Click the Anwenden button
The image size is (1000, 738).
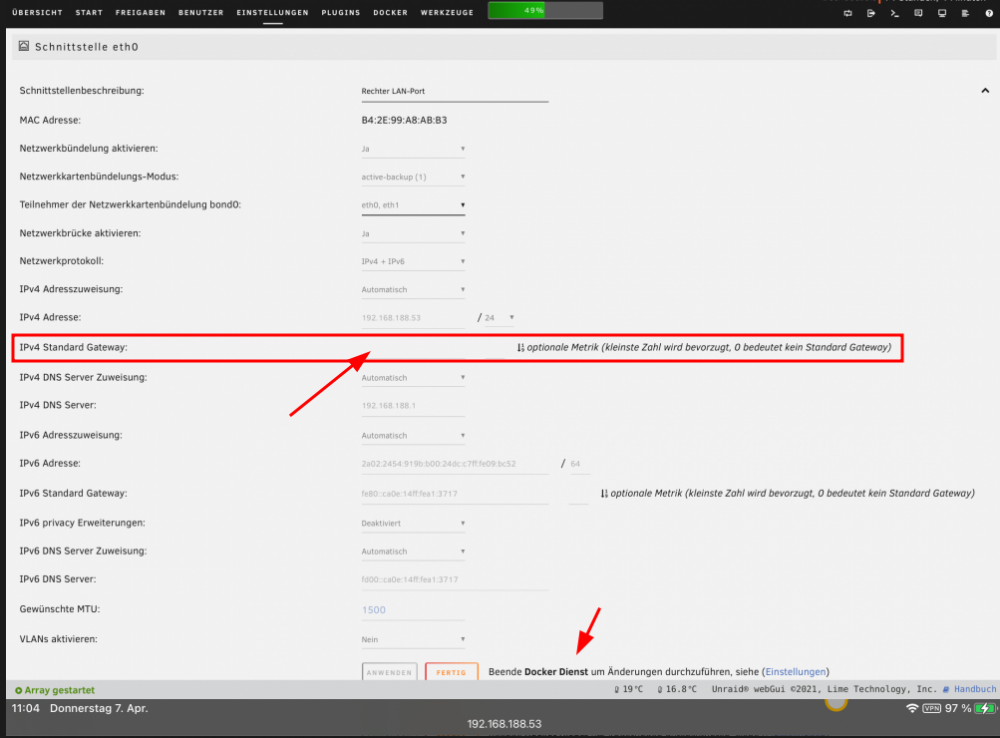(x=390, y=672)
